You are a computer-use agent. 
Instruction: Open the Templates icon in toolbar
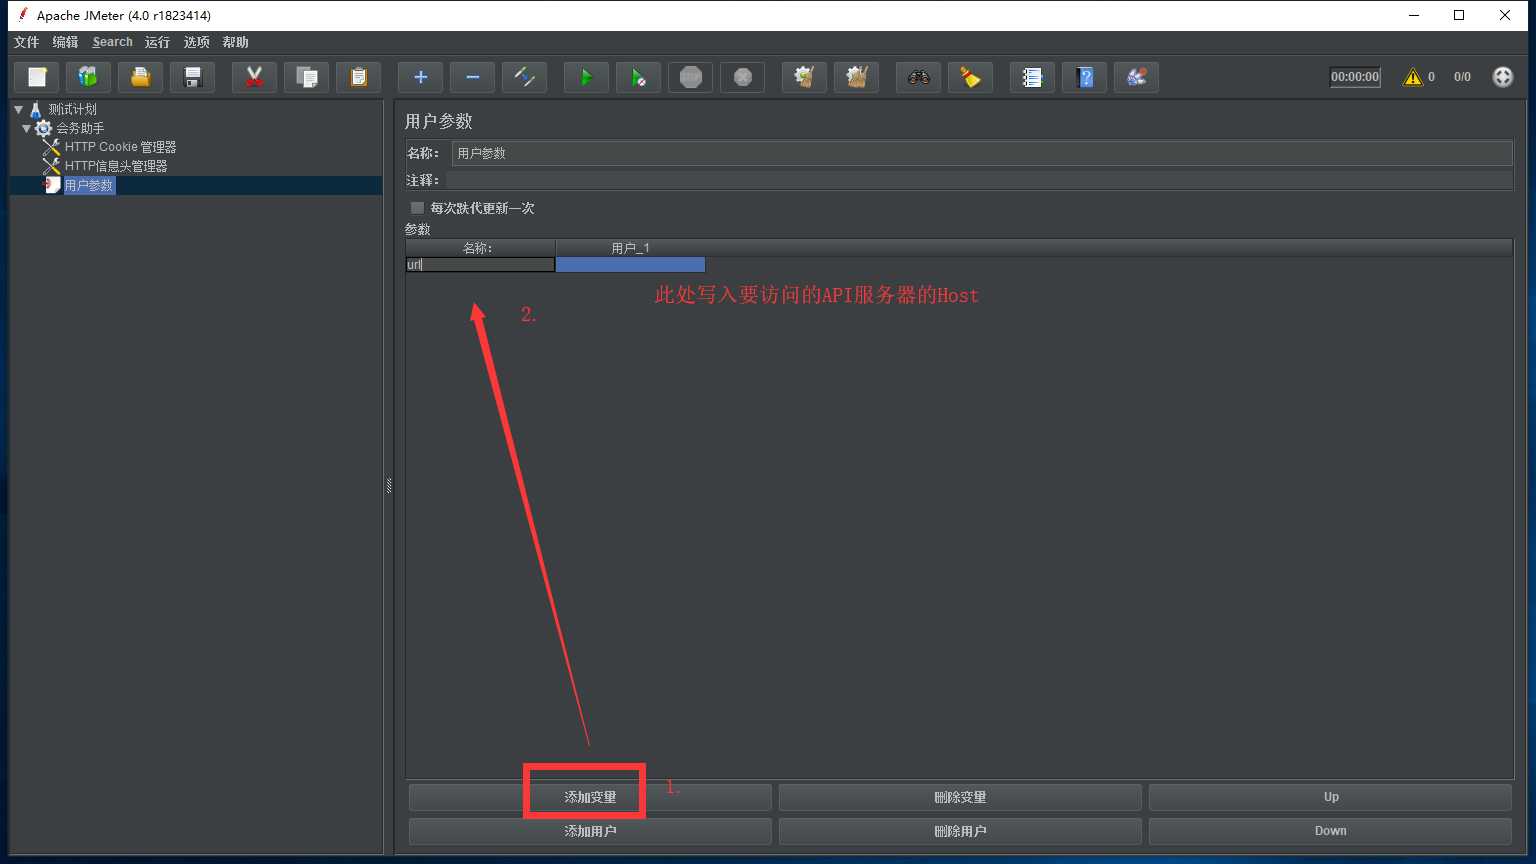click(88, 77)
